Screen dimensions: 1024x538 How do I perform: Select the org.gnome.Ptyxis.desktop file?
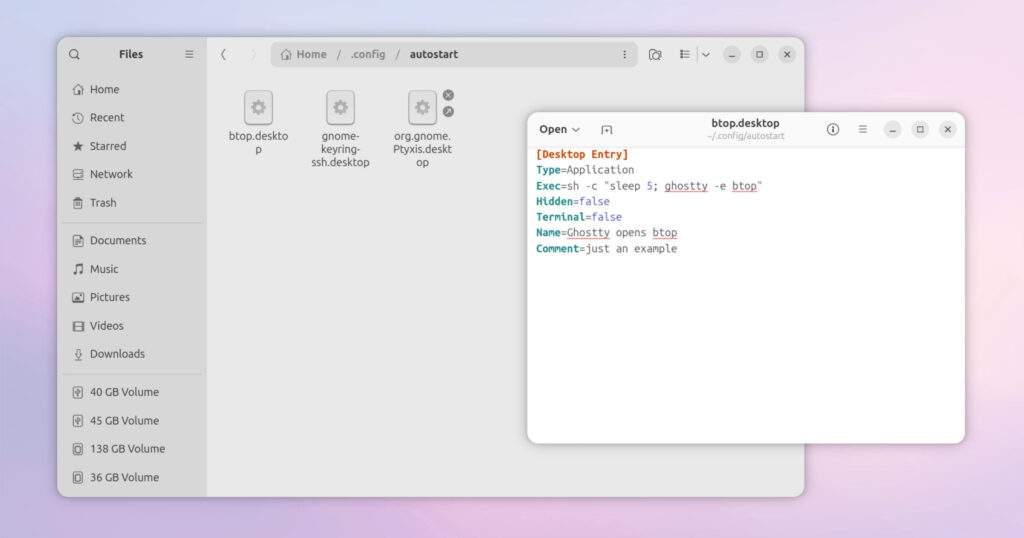click(x=422, y=108)
